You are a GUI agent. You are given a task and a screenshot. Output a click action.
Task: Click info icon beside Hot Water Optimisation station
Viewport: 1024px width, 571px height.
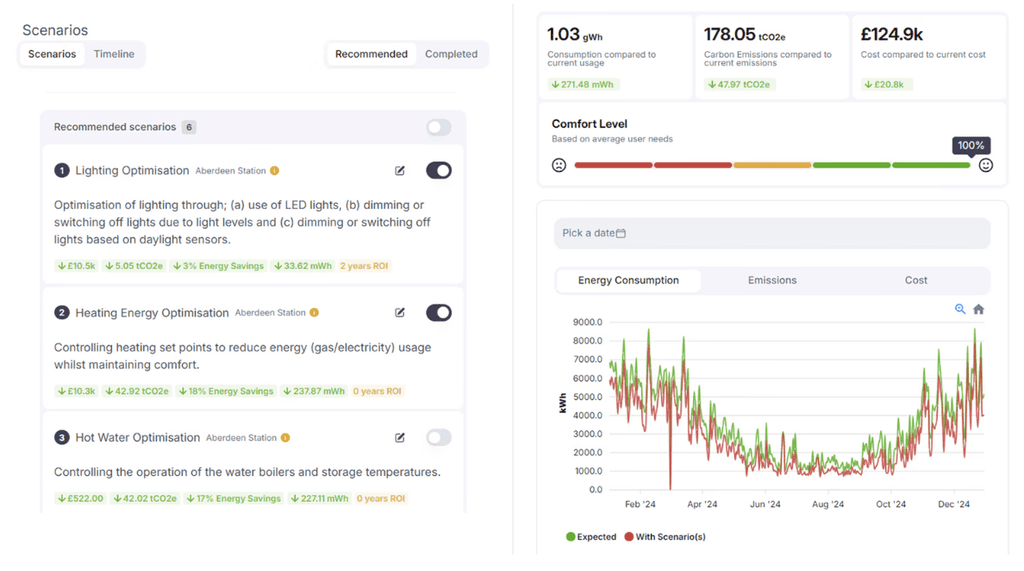pos(285,438)
